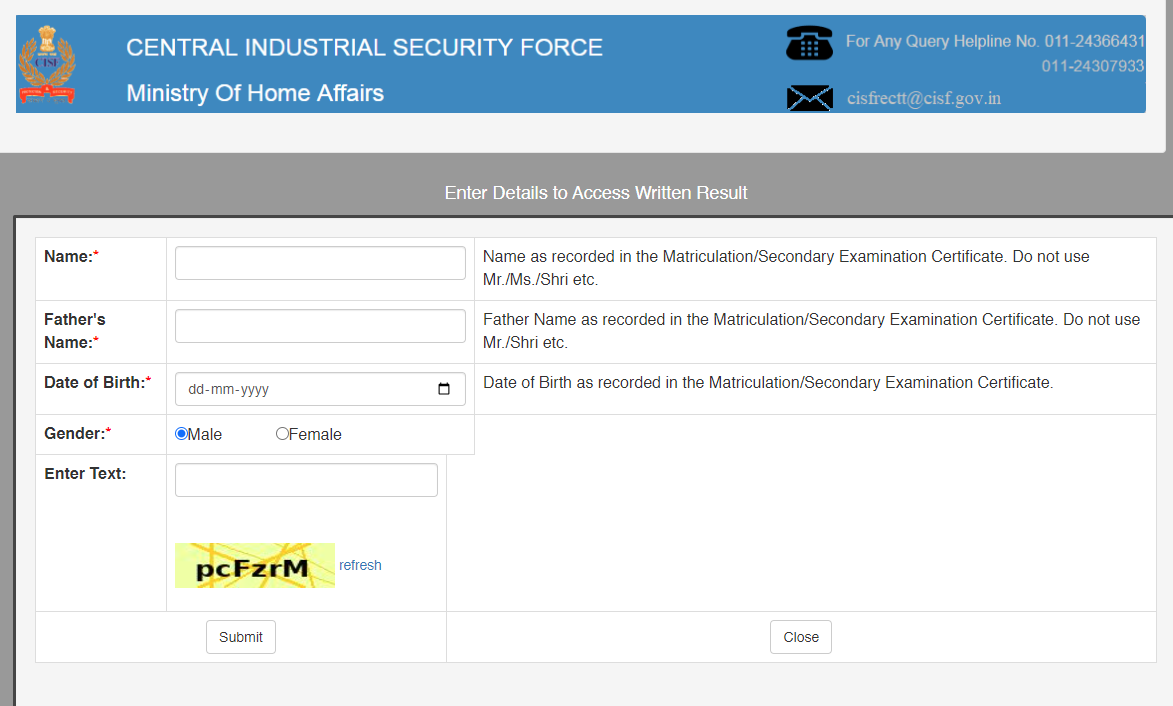The image size is (1173, 706).
Task: Open the Date of Birth calendar picker
Action: point(445,389)
